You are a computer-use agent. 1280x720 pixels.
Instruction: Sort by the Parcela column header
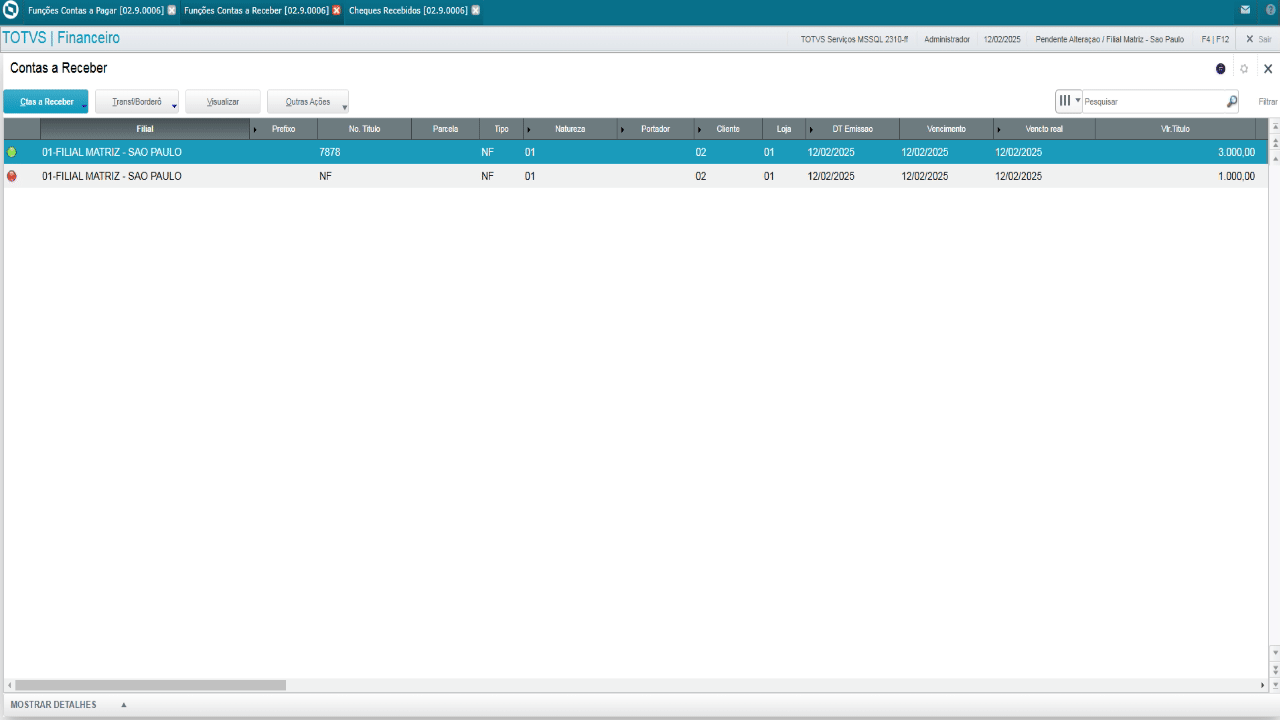[x=445, y=129]
